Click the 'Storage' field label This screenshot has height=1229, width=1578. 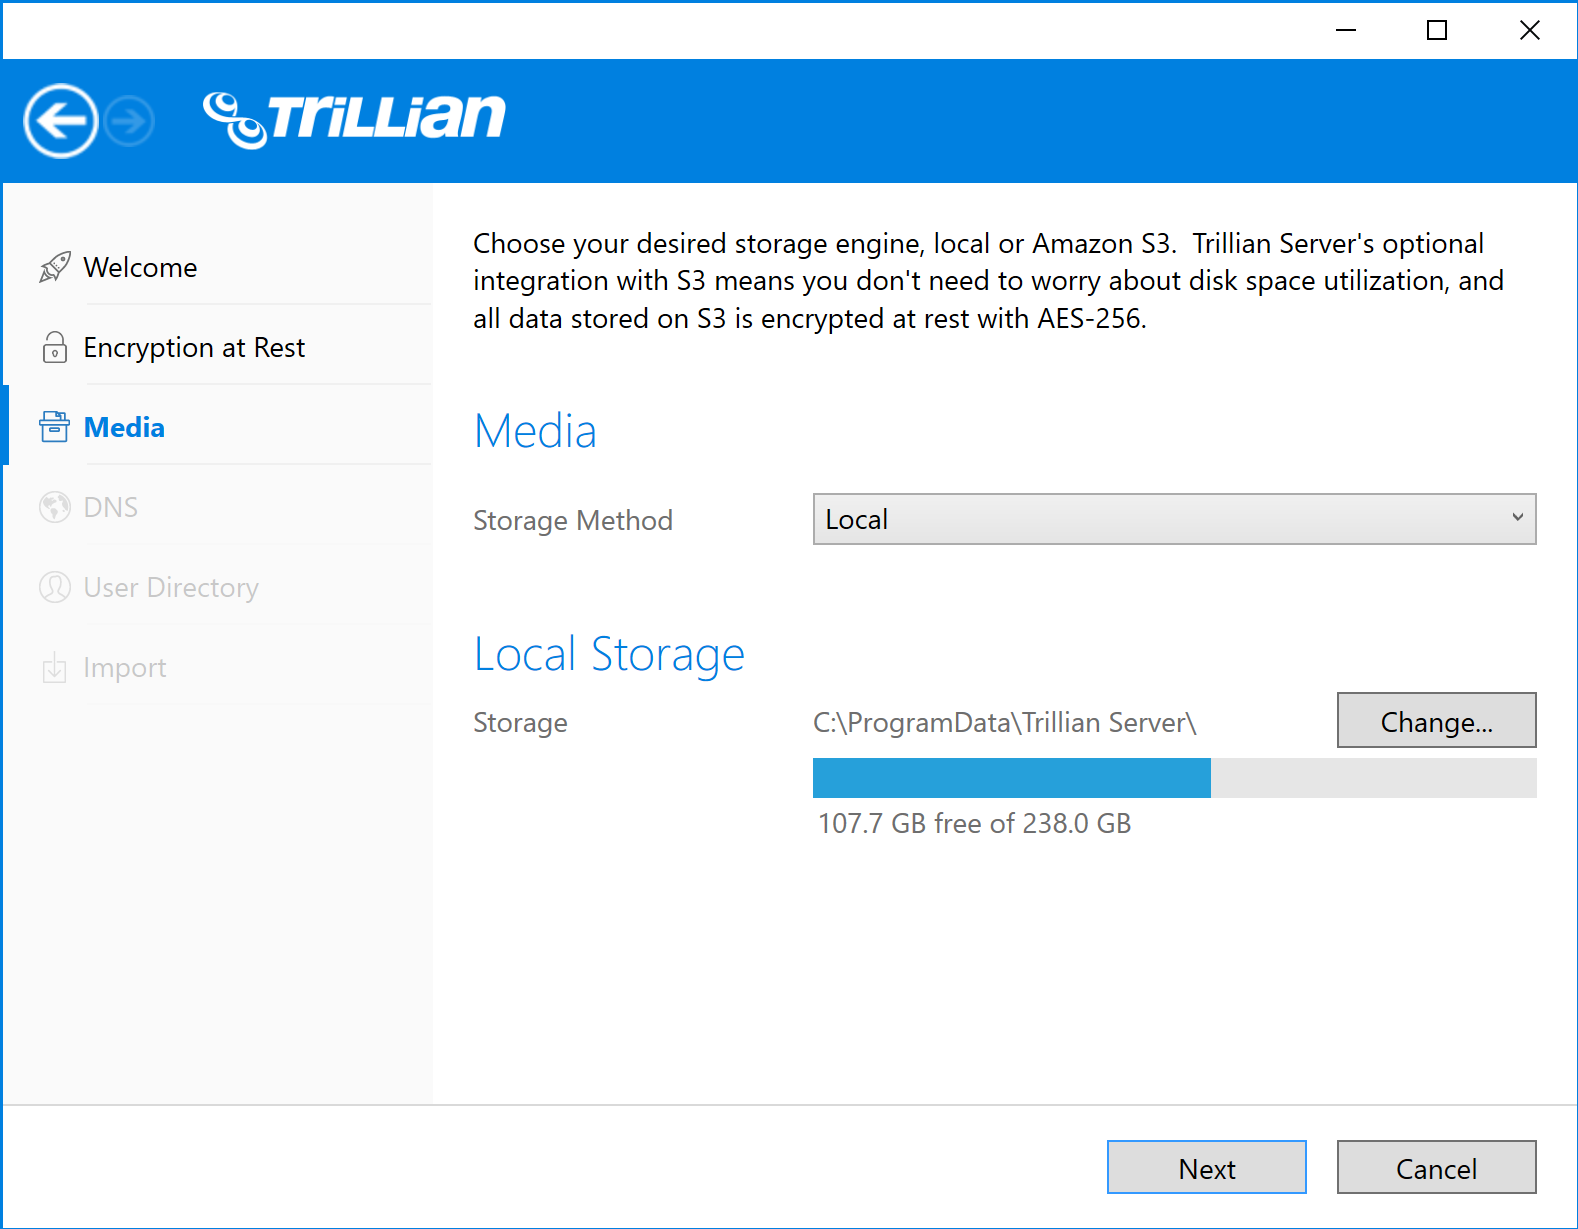[520, 722]
